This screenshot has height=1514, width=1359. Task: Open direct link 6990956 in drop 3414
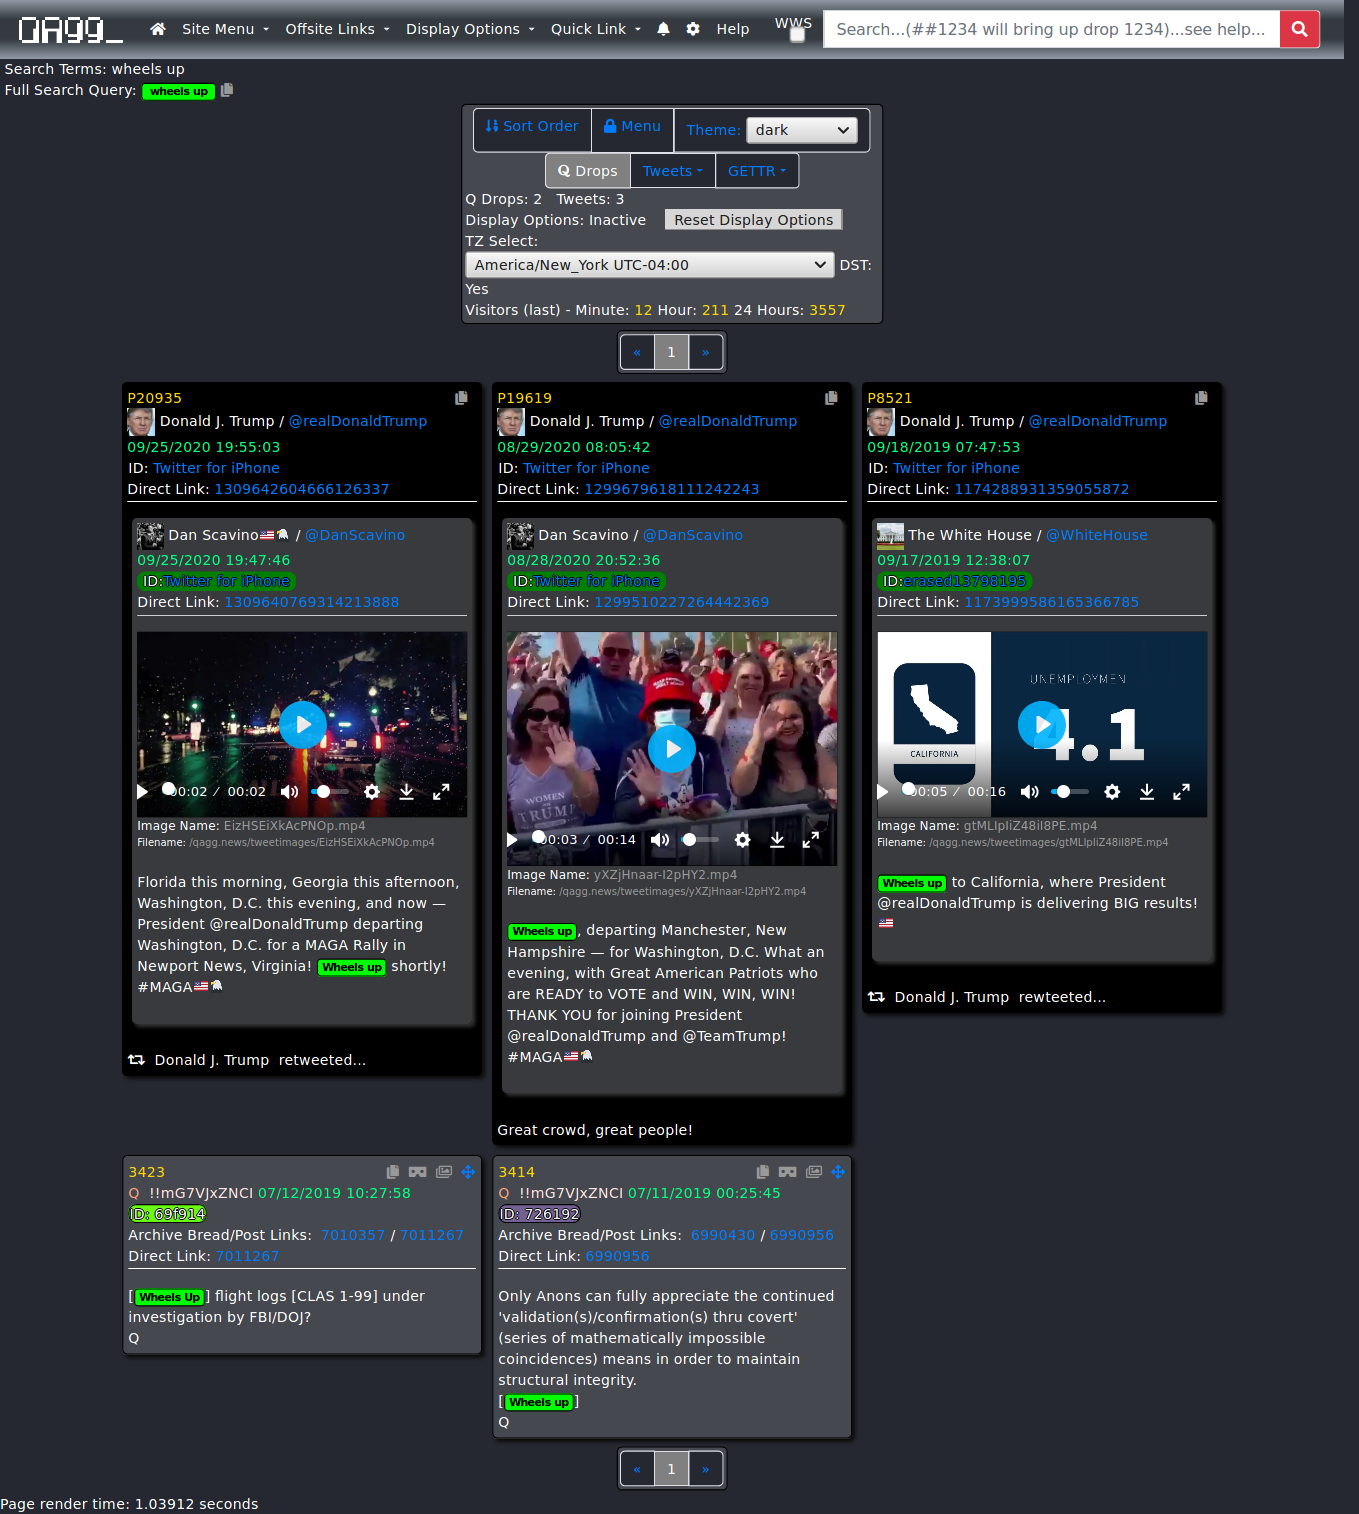pos(617,1256)
